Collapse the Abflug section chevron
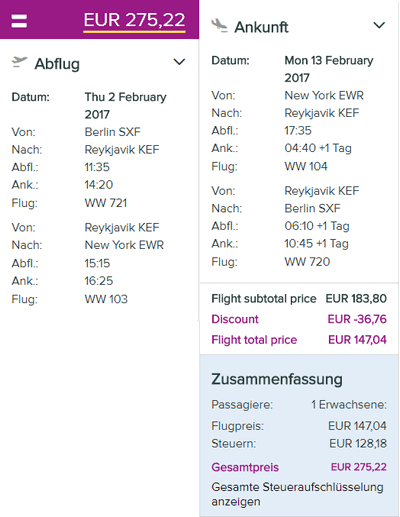The height and width of the screenshot is (517, 400). 179,62
